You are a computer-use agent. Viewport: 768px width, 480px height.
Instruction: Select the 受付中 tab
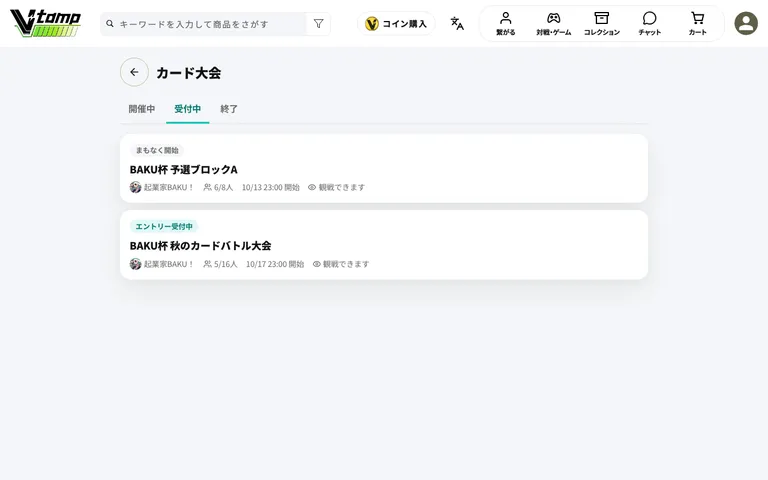188,109
